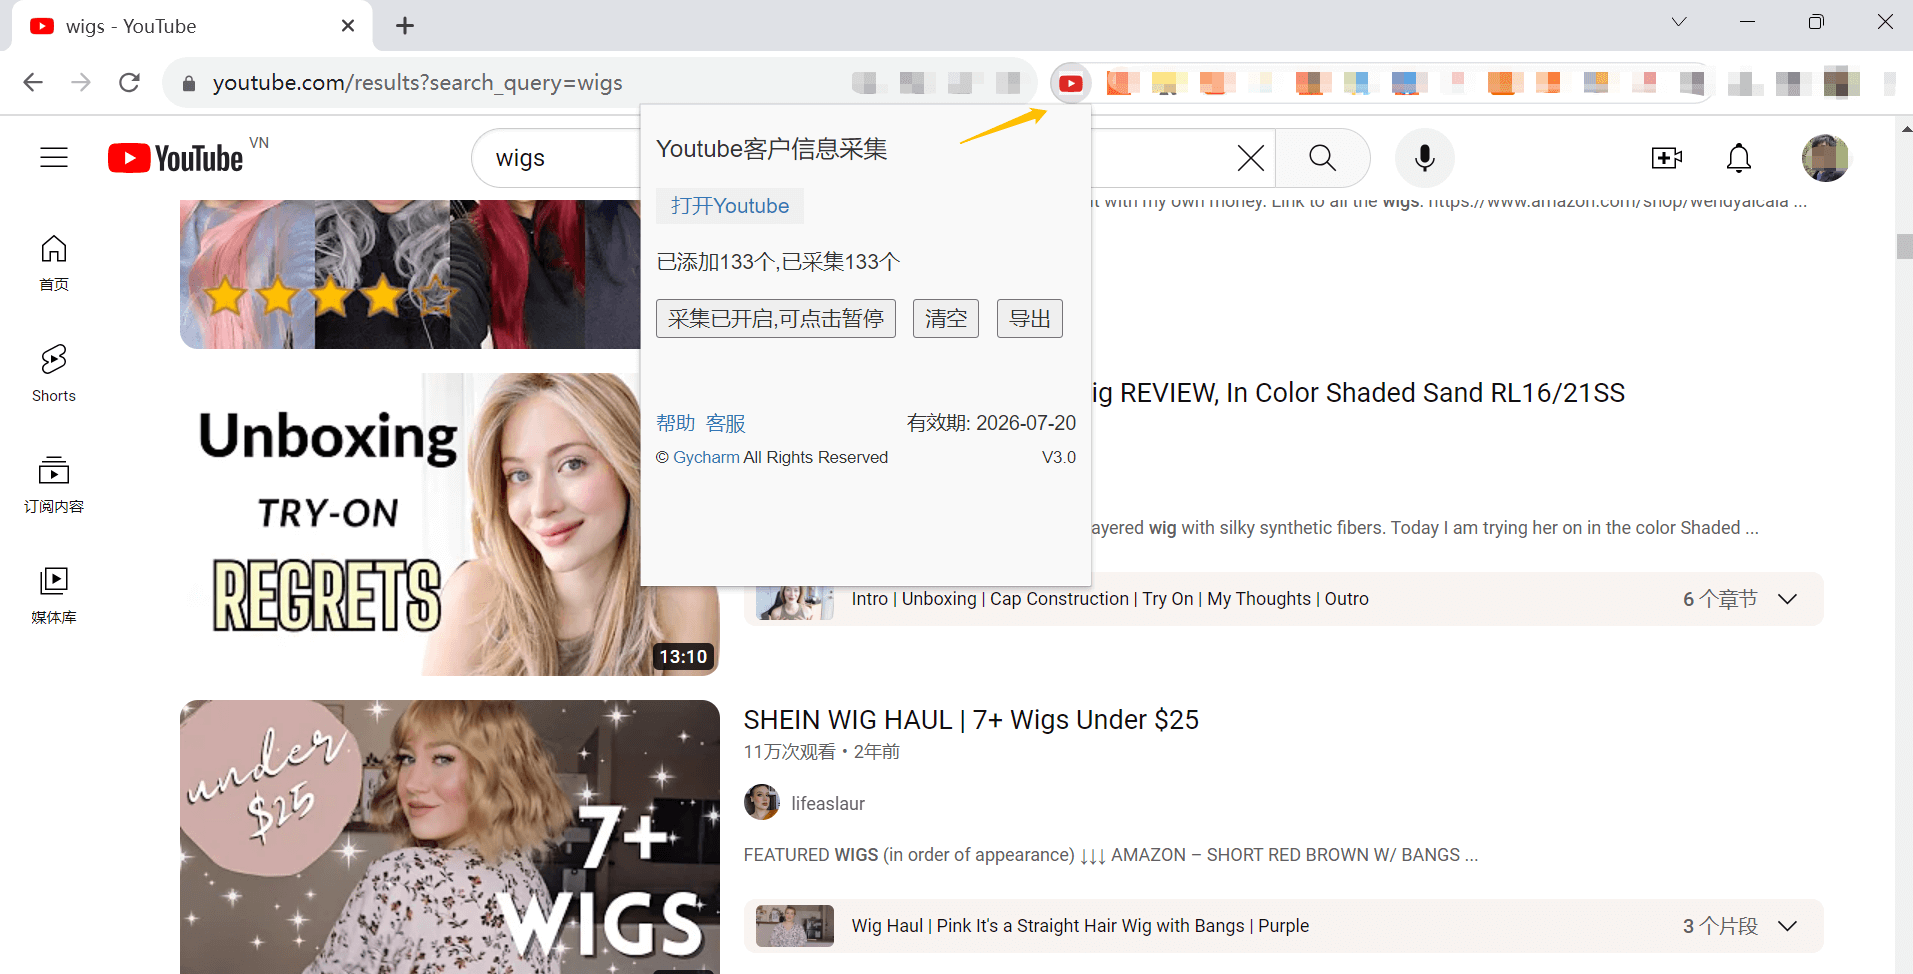This screenshot has height=974, width=1913.
Task: Open a new browser tab
Action: pyautogui.click(x=405, y=26)
